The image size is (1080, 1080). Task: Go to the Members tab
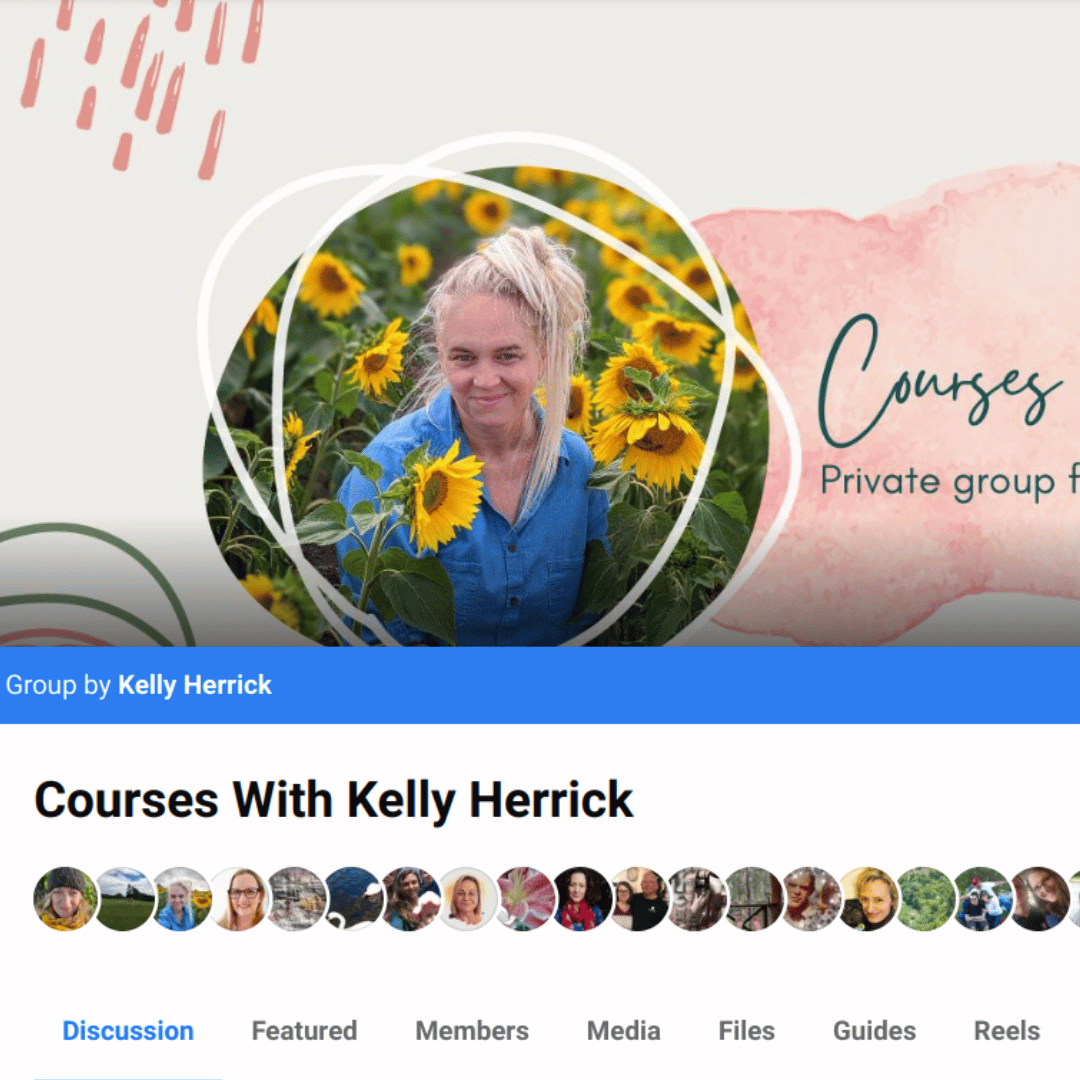click(x=472, y=1030)
